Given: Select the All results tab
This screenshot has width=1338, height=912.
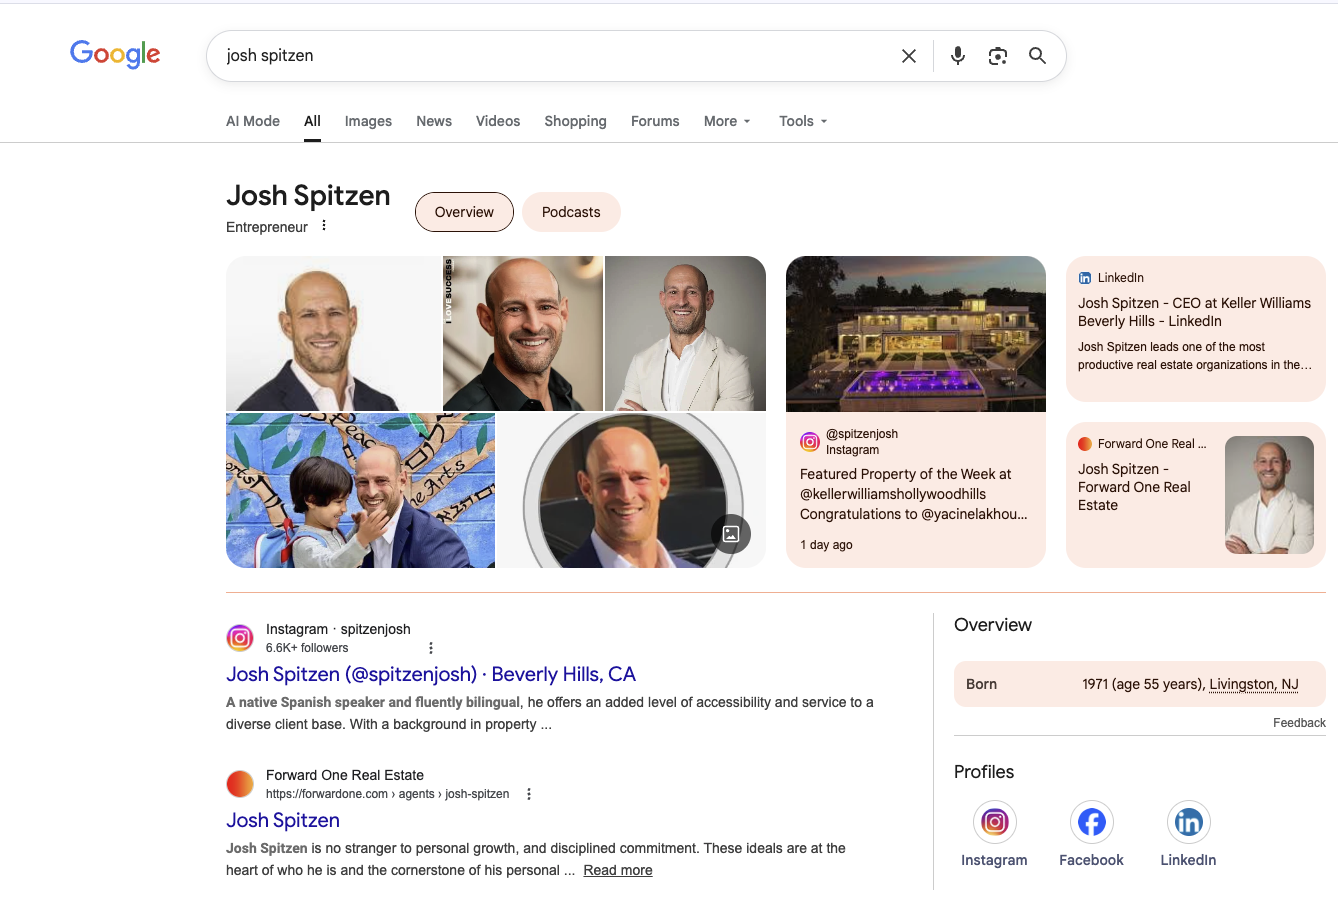Looking at the screenshot, I should 312,121.
